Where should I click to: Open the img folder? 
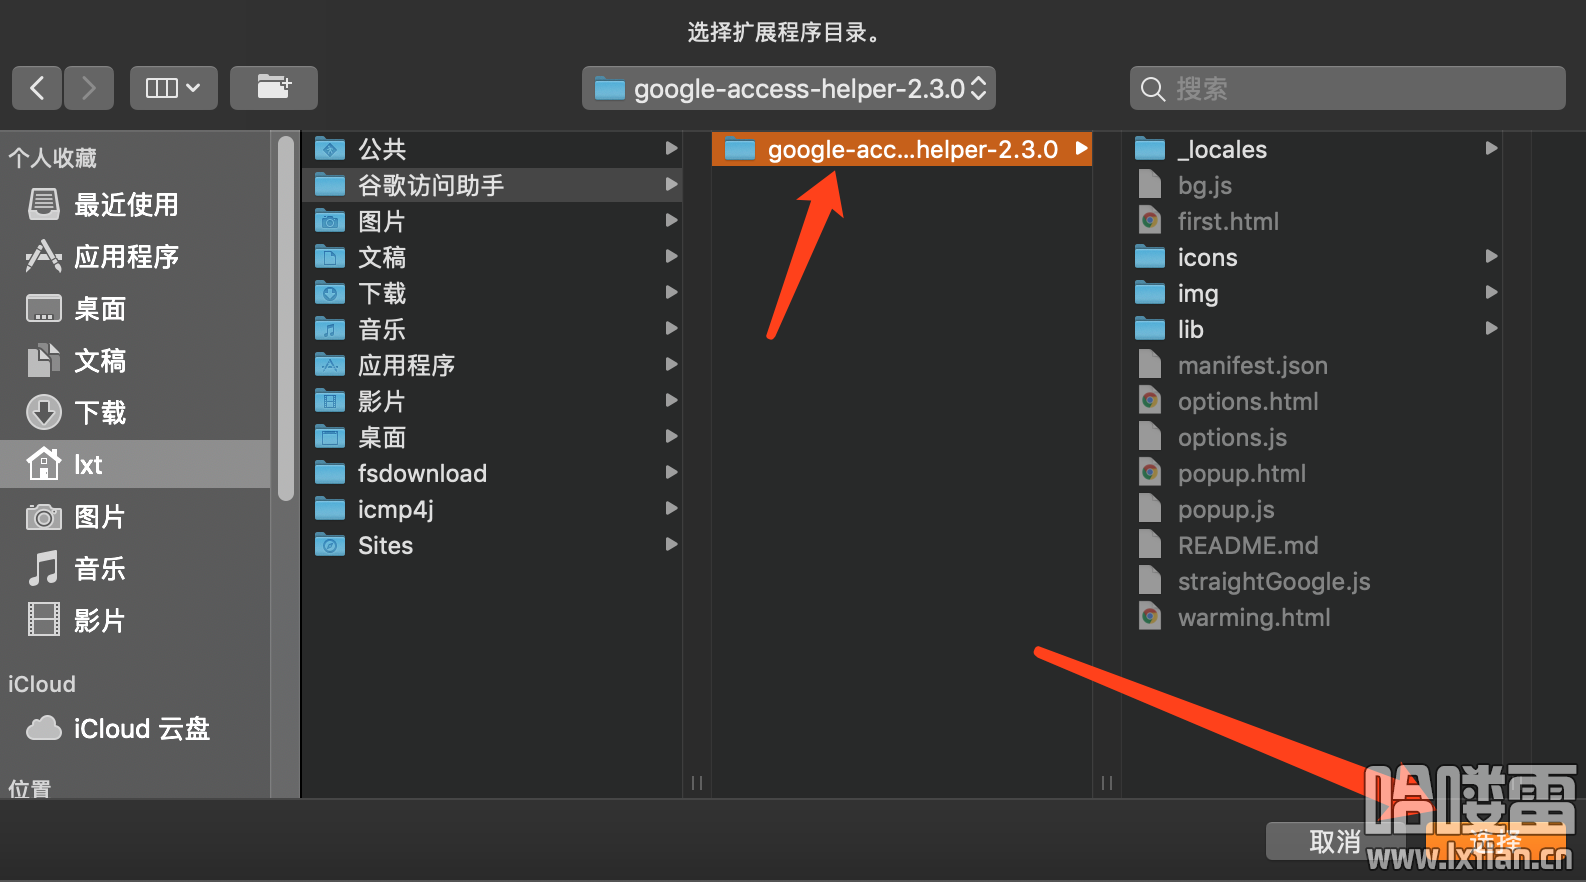(1313, 293)
